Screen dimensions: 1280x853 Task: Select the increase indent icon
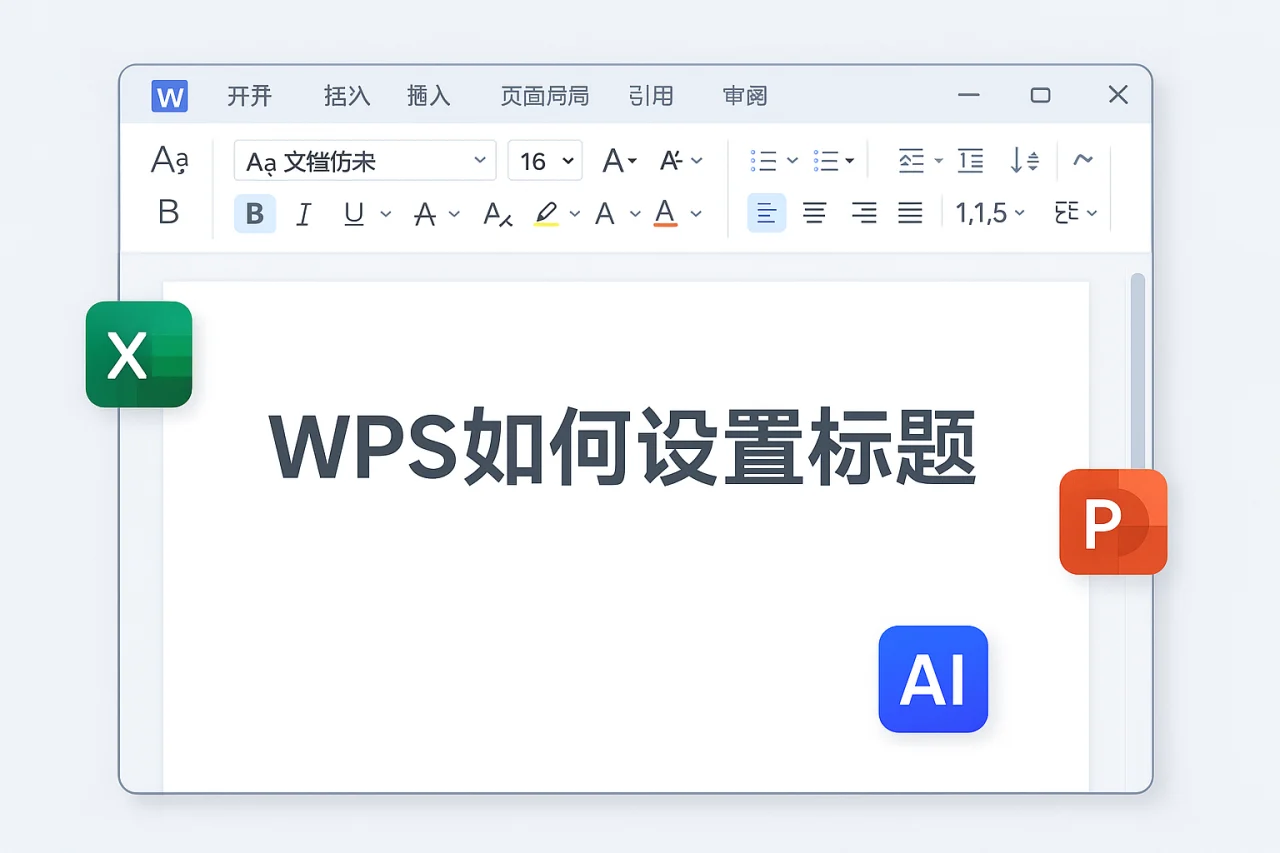[x=971, y=160]
